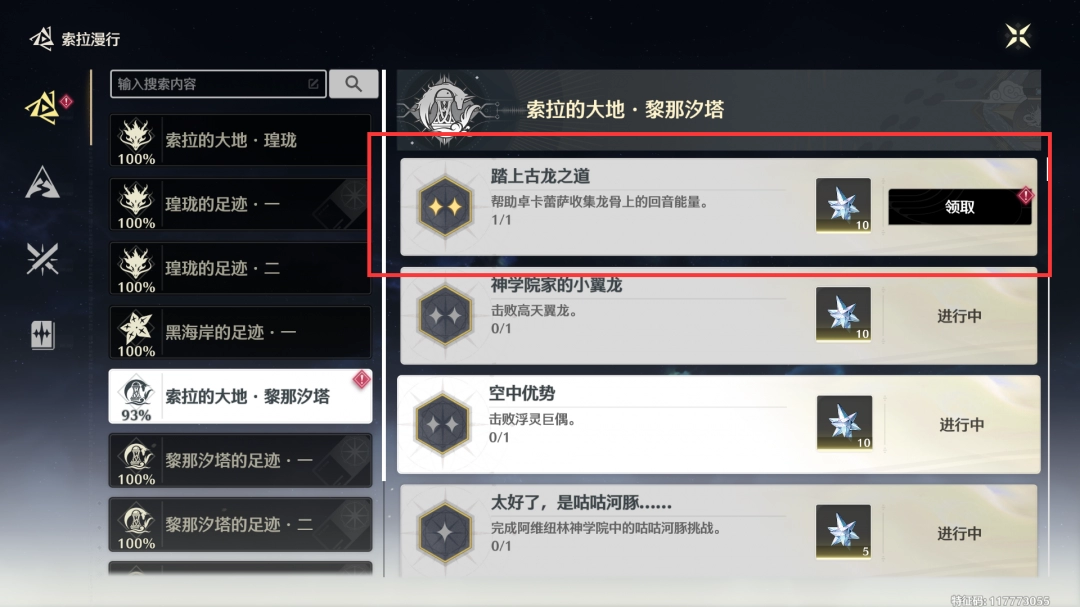
Task: Click the star reward icon for 太好了，是咕咕河豚
Action: [843, 531]
